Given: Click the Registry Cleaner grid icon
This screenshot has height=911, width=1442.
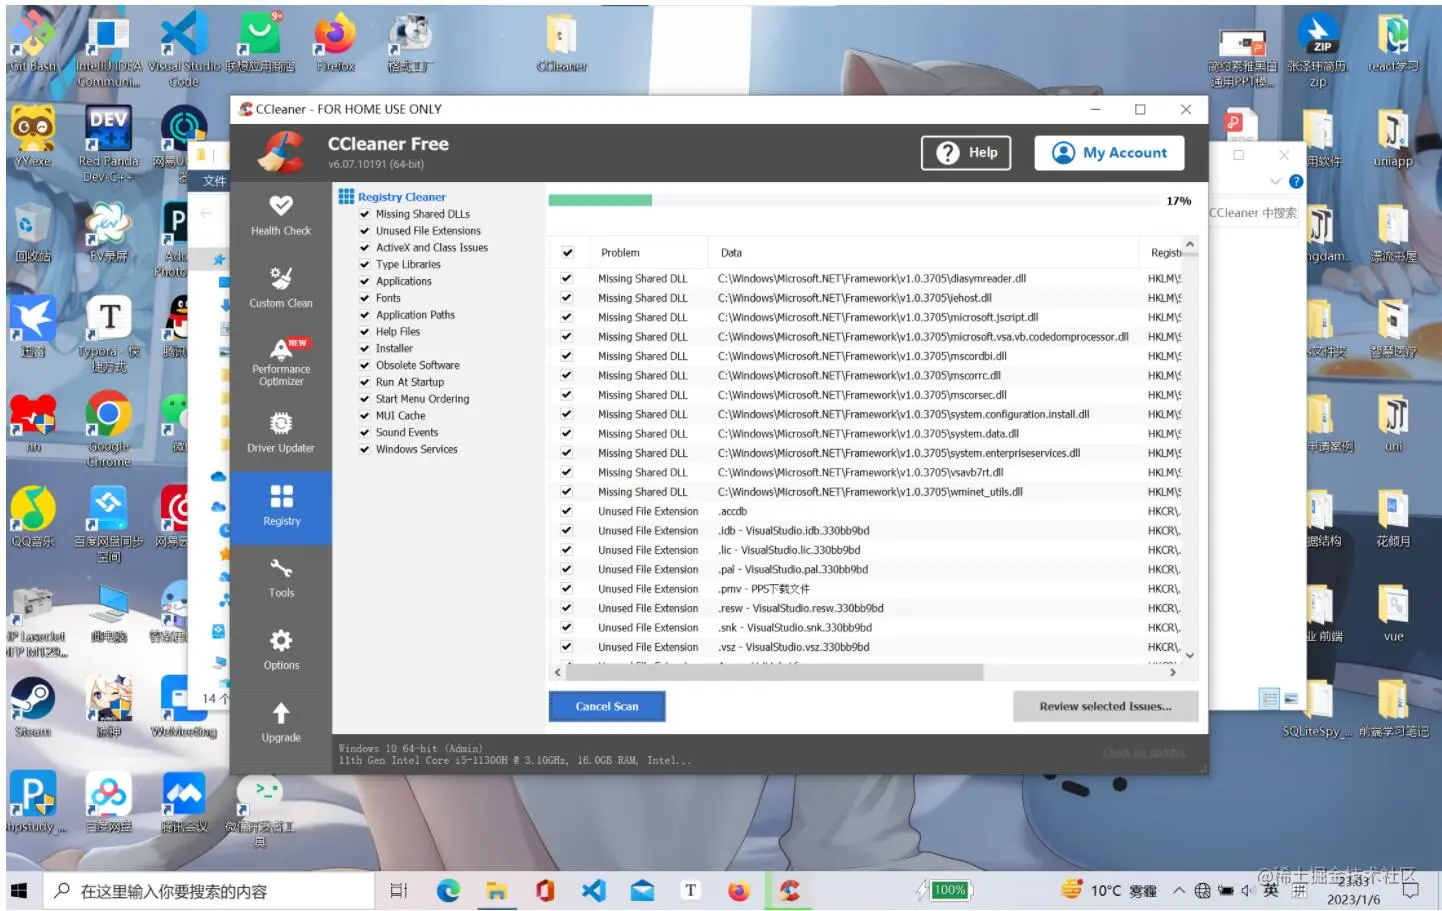Looking at the screenshot, I should (x=346, y=196).
